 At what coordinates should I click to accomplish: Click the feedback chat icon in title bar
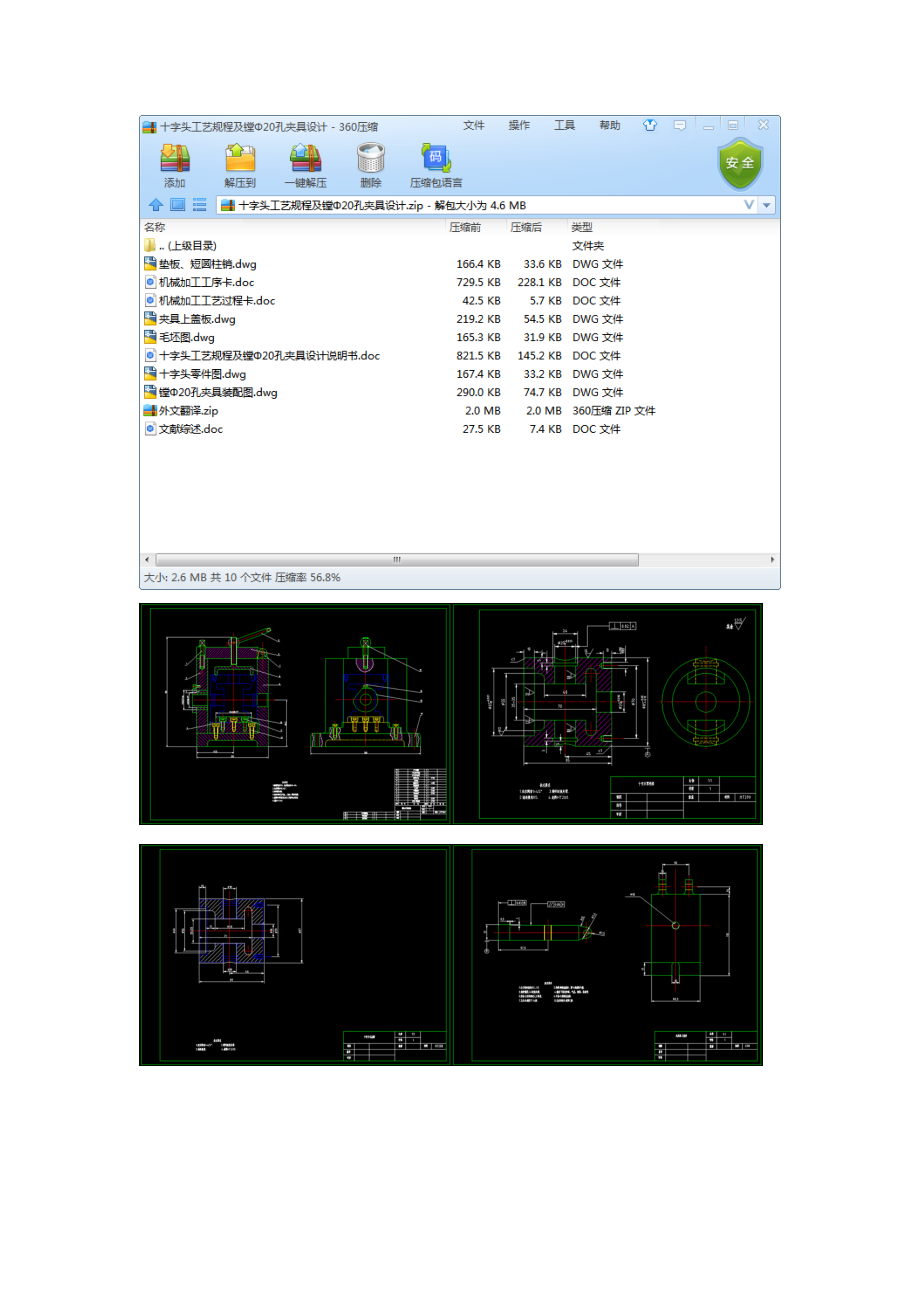(x=679, y=126)
